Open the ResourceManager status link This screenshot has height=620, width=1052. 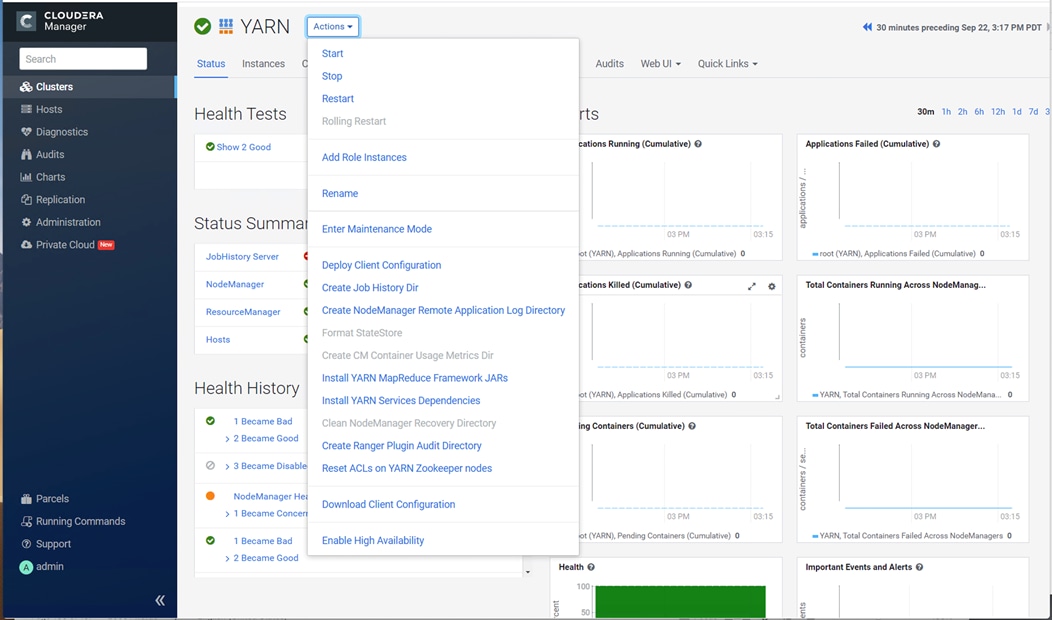(x=243, y=312)
